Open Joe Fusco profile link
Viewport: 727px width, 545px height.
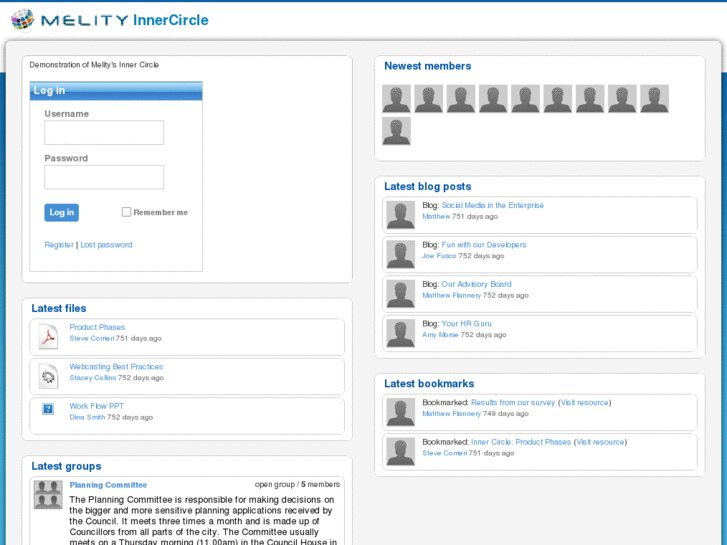(439, 256)
